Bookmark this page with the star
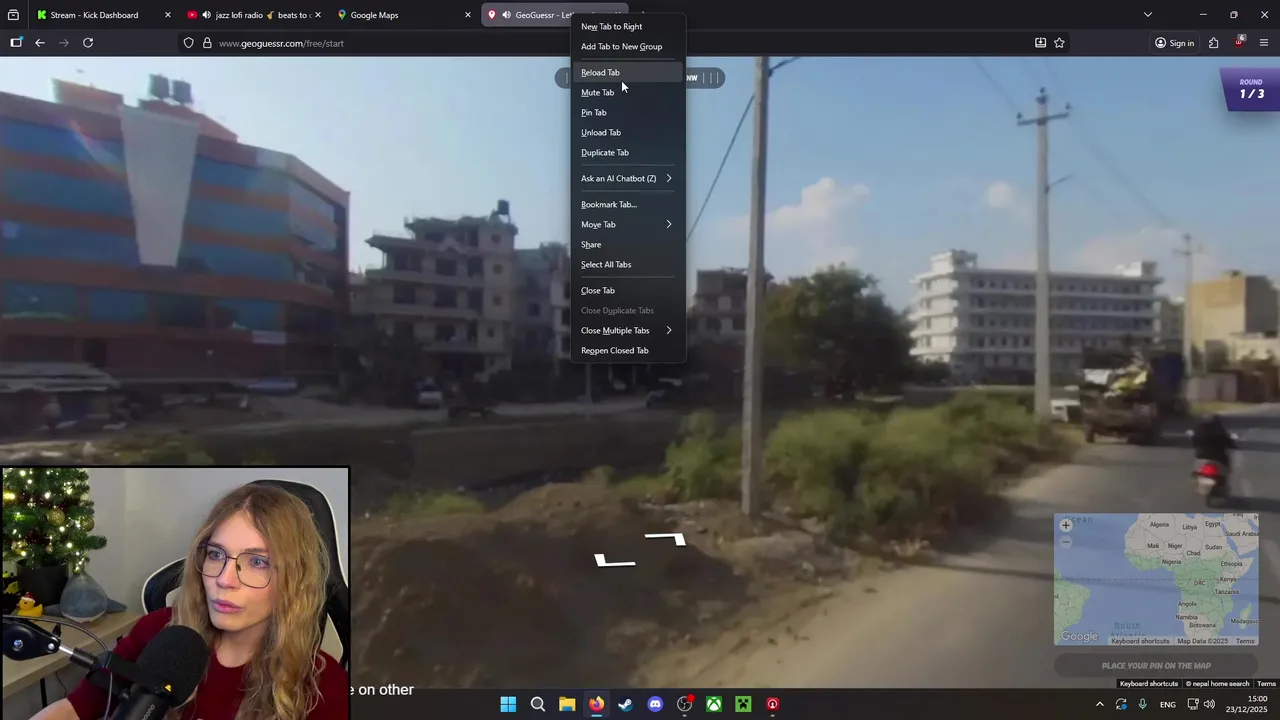1280x720 pixels. [1059, 43]
